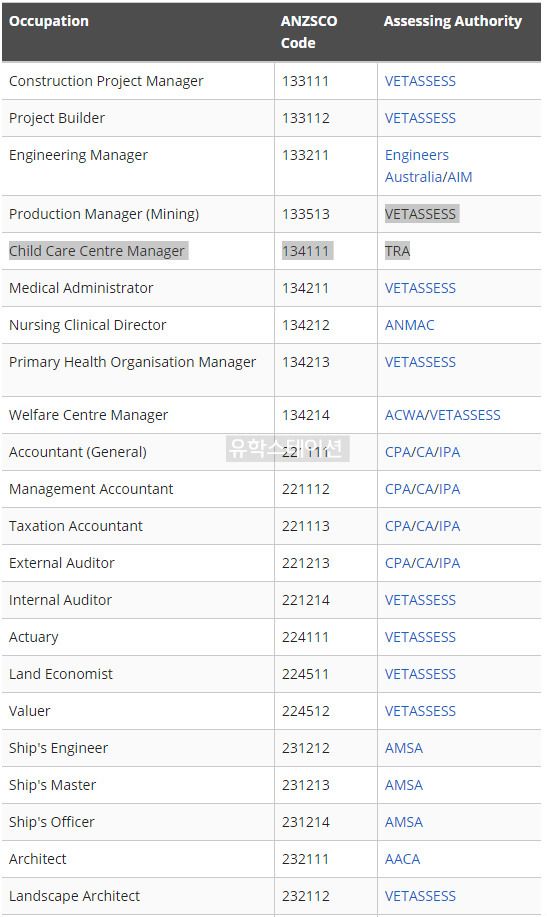Open AMSA link for Ship's Officer
Screen dimensions: 547x917
click(404, 822)
